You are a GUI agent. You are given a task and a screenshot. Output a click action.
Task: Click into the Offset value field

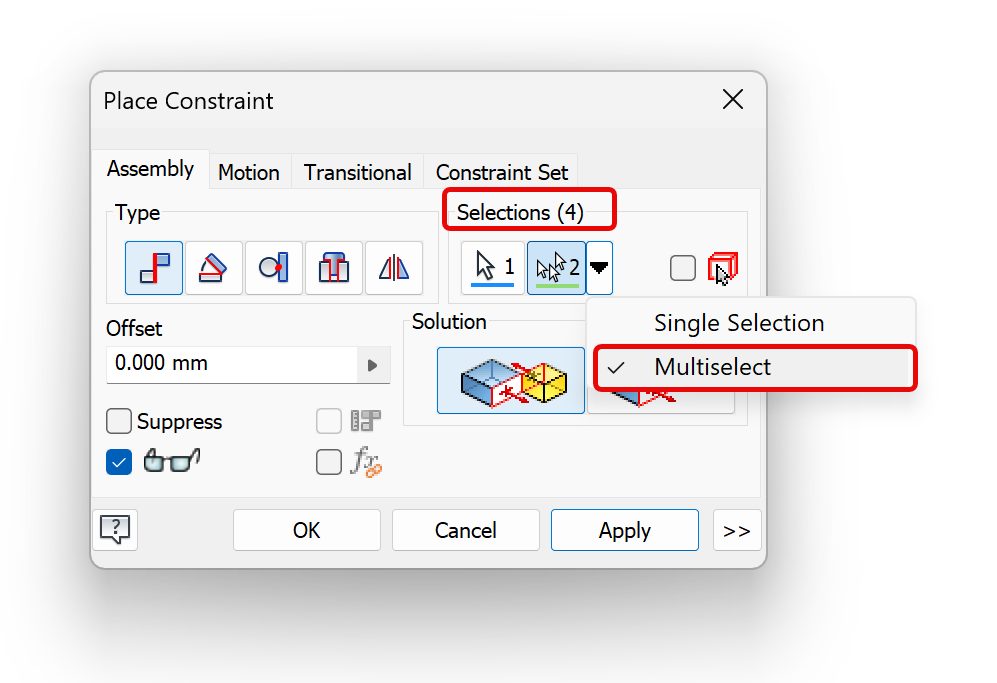point(230,364)
